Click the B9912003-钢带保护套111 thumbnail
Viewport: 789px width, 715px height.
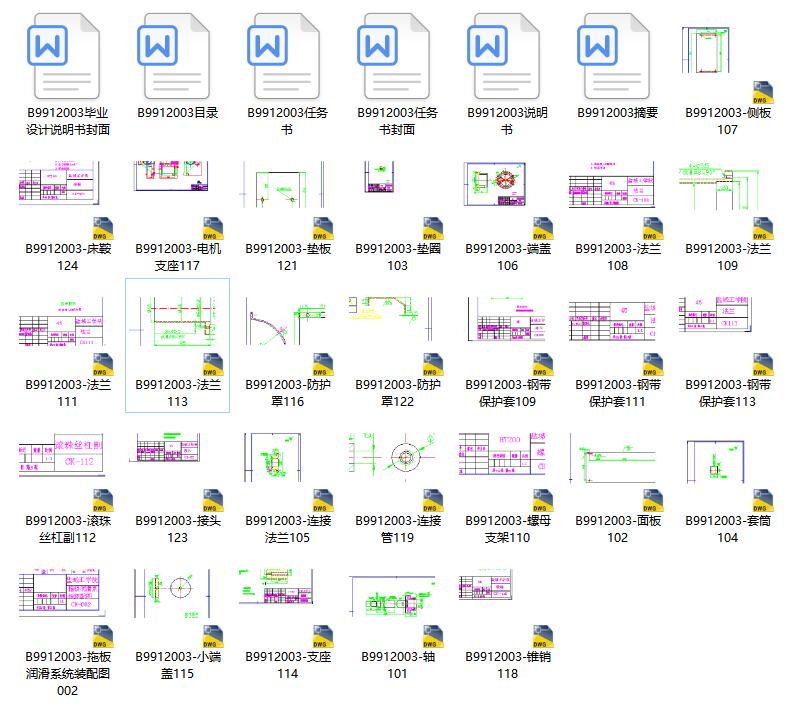(612, 319)
